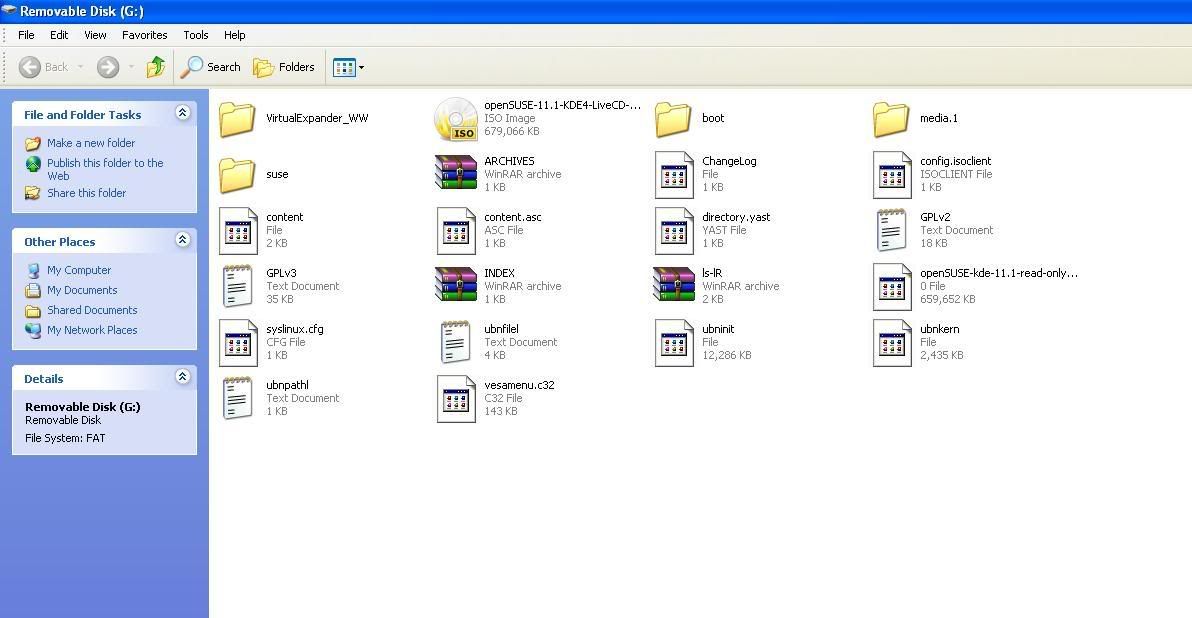This screenshot has width=1192, height=618.
Task: Select the ubnkern file icon
Action: (892, 343)
